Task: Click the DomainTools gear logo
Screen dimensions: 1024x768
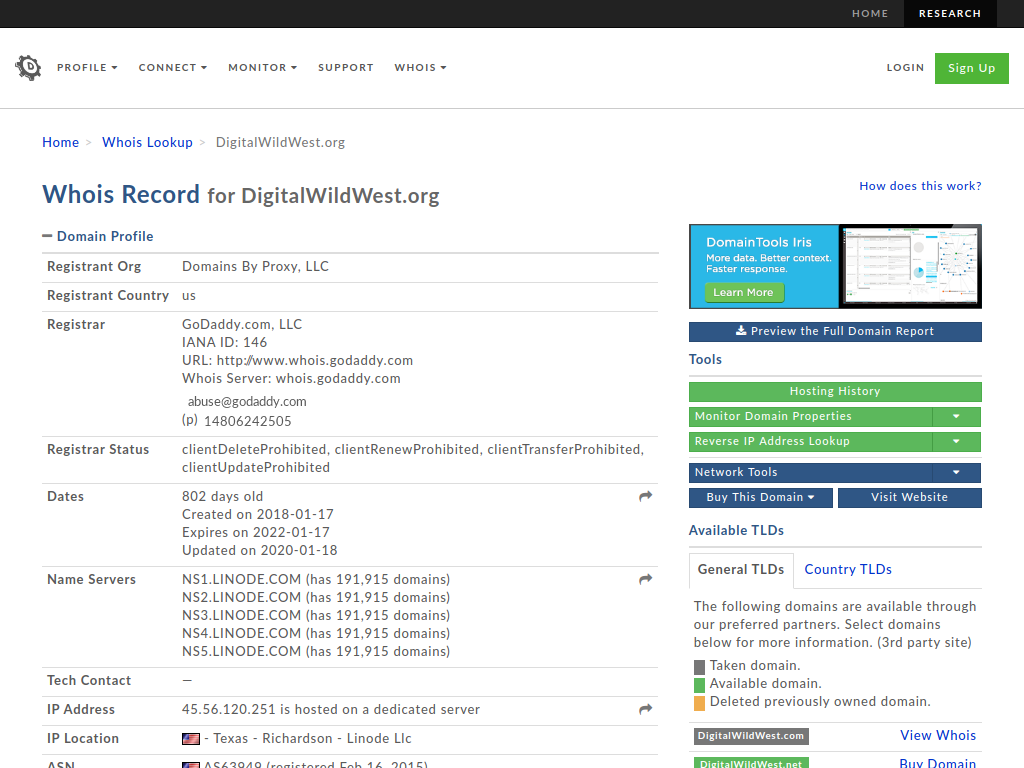Action: click(28, 67)
